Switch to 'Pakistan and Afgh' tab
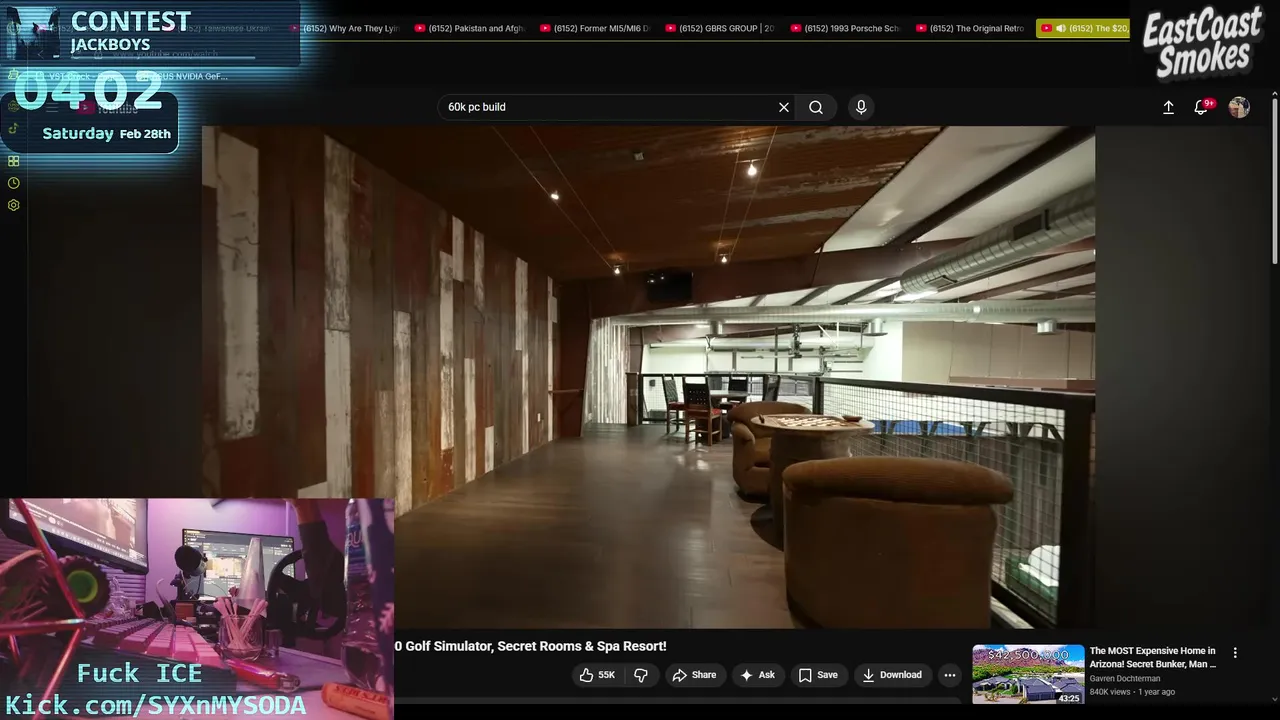Screen dimensions: 1280x720 tap(470, 28)
